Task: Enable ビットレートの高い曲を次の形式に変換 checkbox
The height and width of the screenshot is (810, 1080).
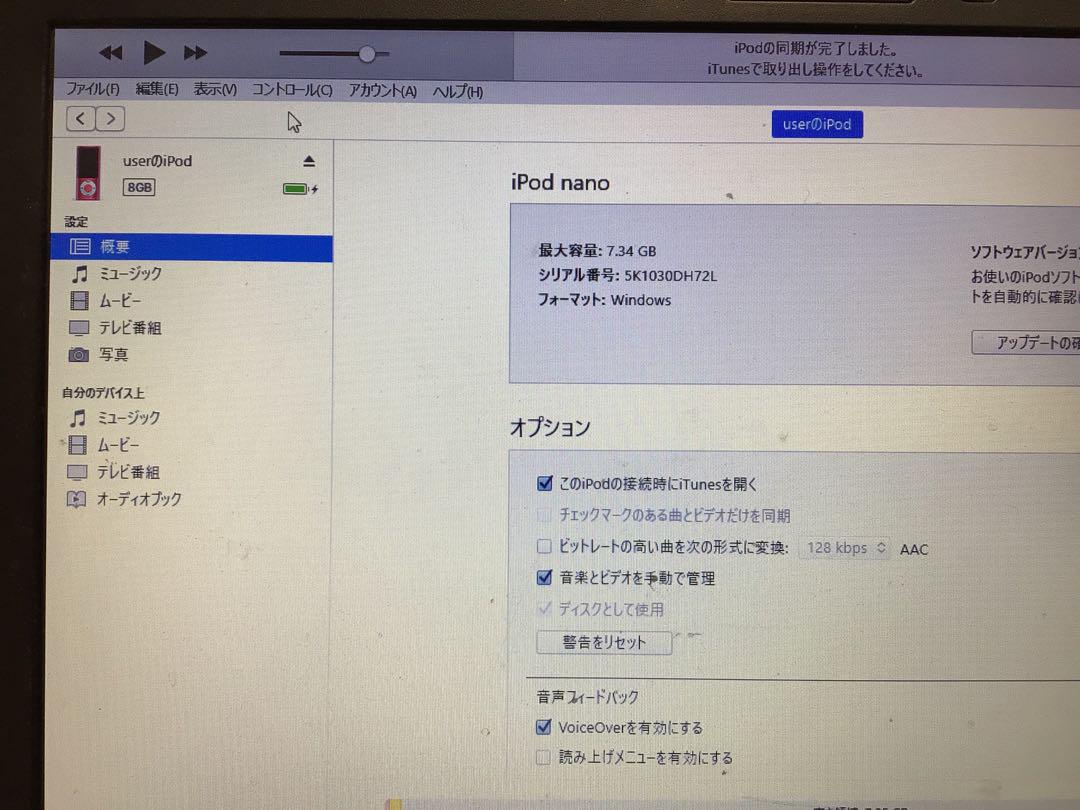Action: (544, 546)
